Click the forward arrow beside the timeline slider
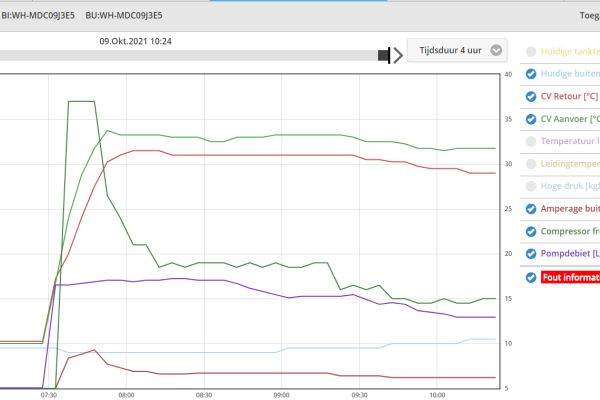The height and width of the screenshot is (400, 600). 398,55
